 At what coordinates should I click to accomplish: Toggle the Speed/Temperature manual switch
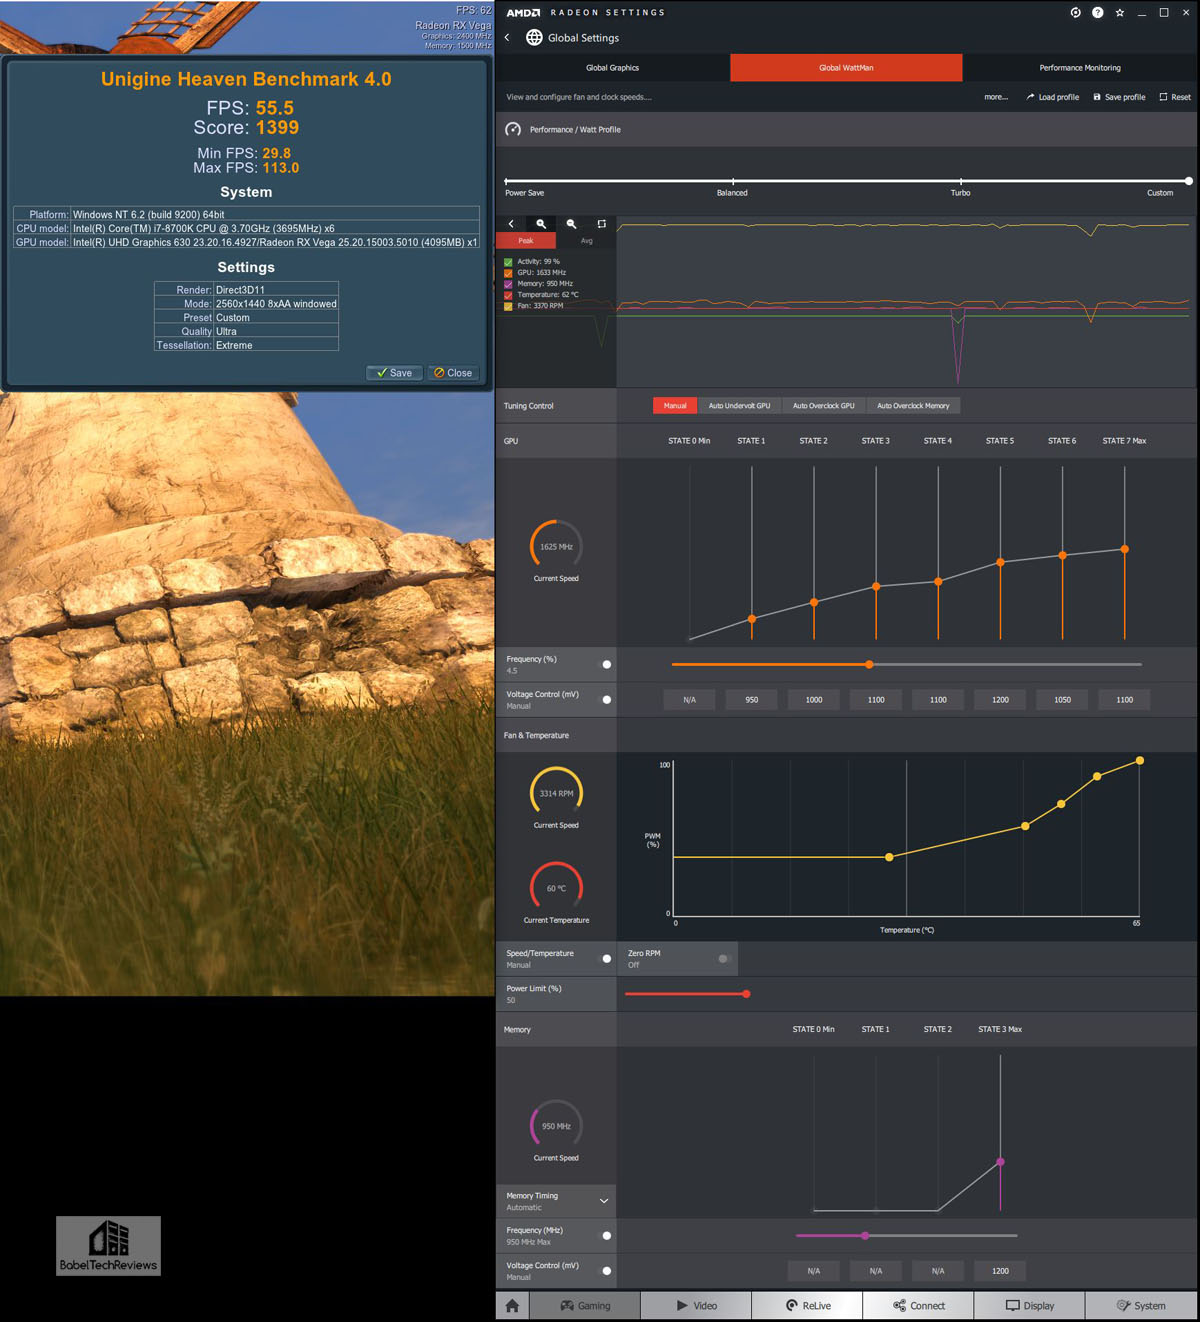[x=603, y=958]
